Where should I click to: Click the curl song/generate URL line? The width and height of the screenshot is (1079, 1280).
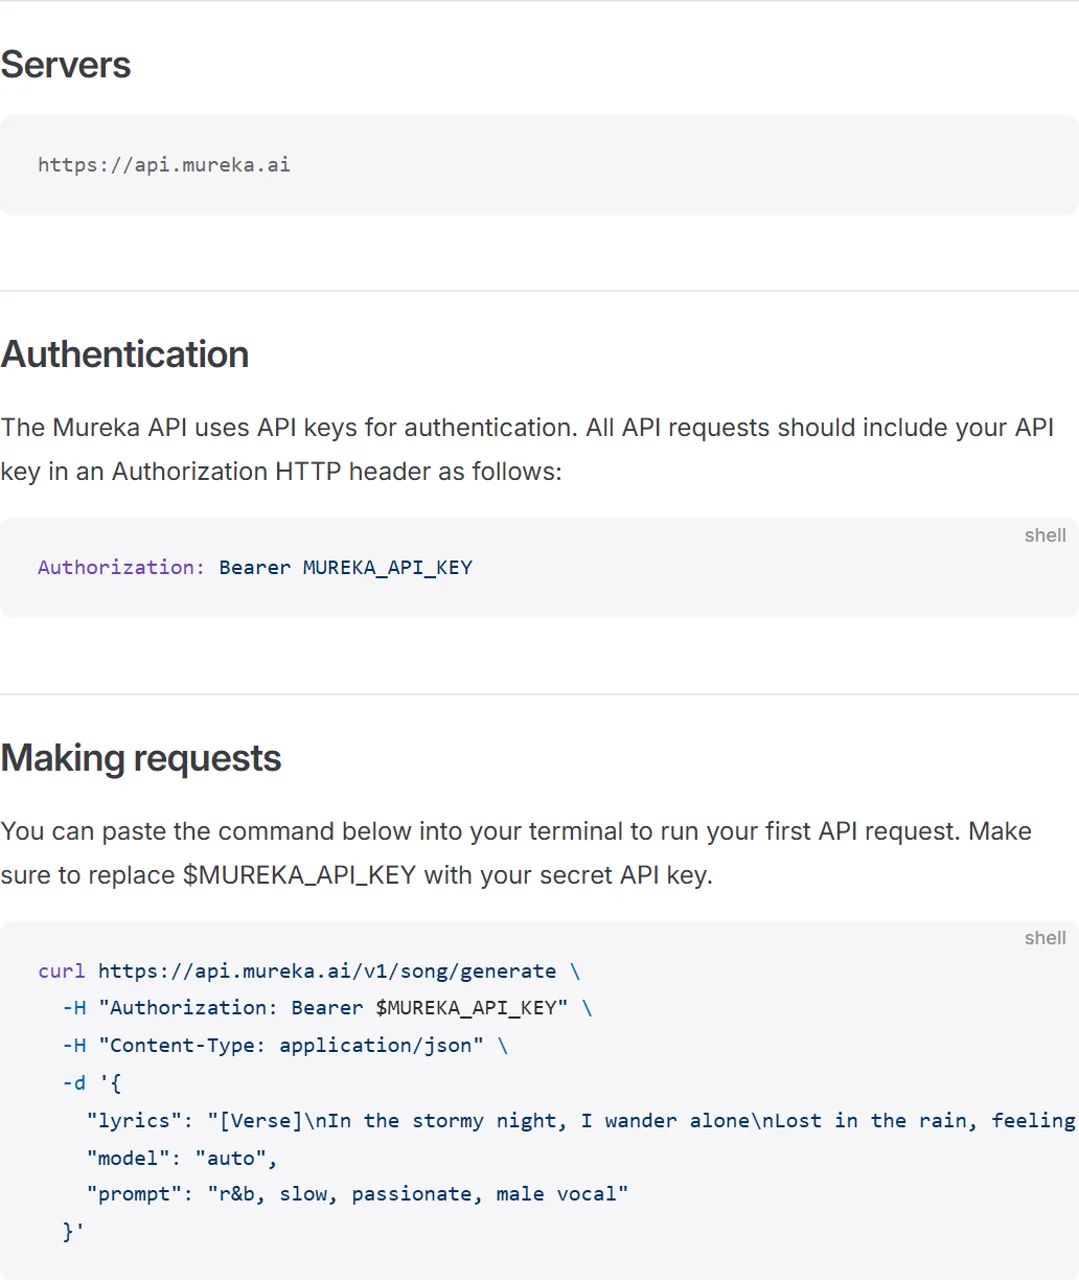click(309, 971)
